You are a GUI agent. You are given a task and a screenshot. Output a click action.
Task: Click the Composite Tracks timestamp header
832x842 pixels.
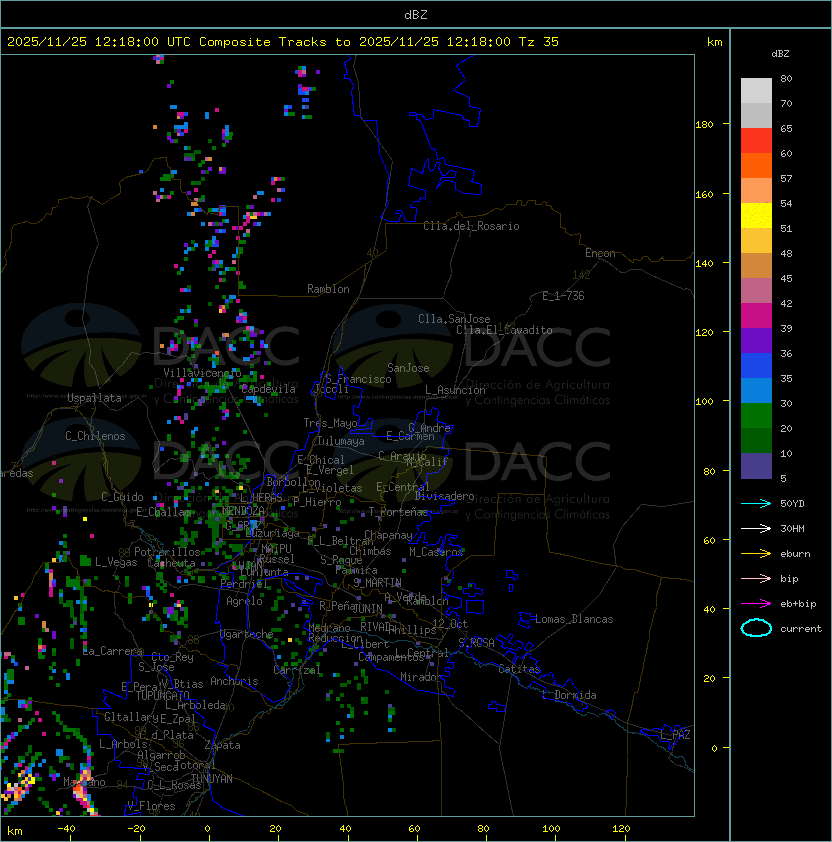(x=283, y=42)
